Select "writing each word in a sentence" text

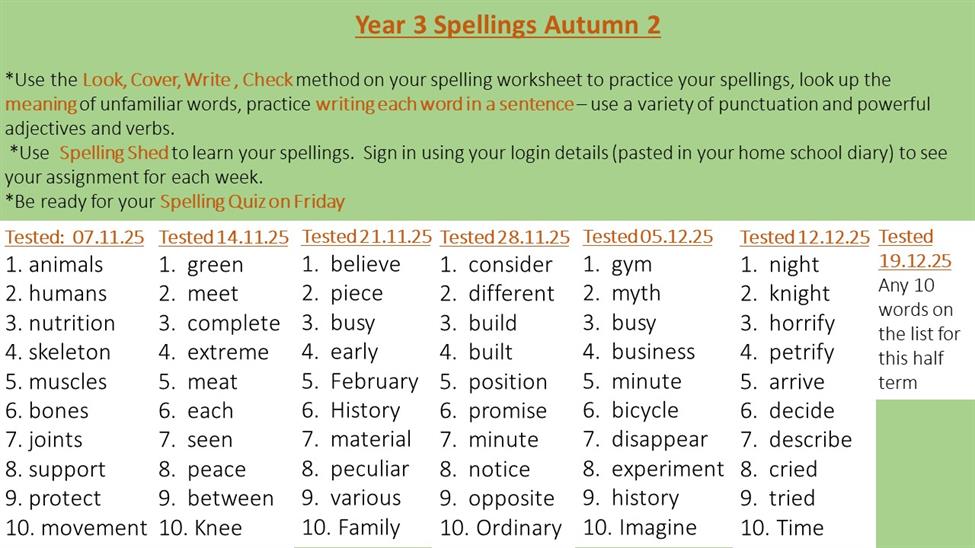445,104
